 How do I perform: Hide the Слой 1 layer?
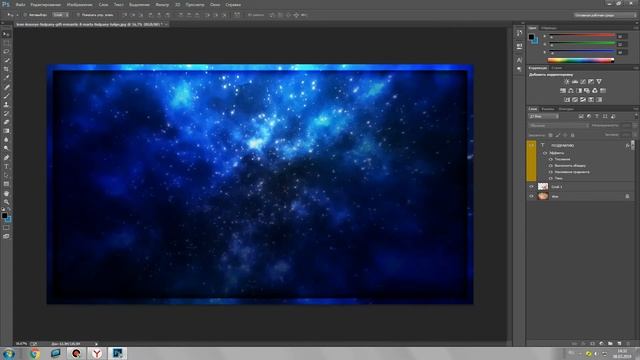coord(531,187)
